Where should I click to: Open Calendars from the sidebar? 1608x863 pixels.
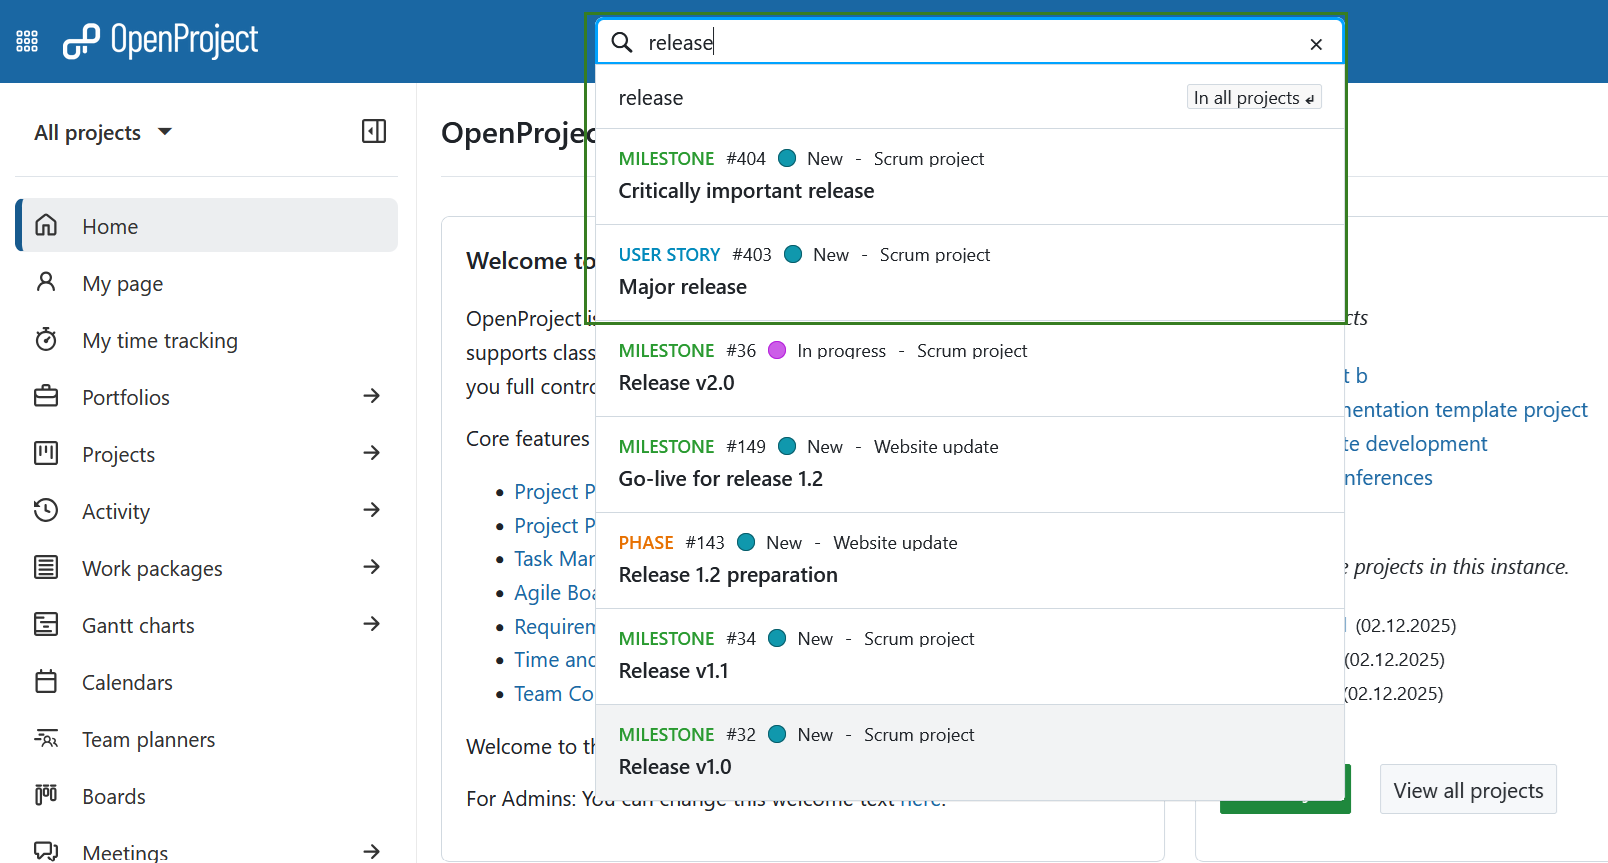click(206, 682)
